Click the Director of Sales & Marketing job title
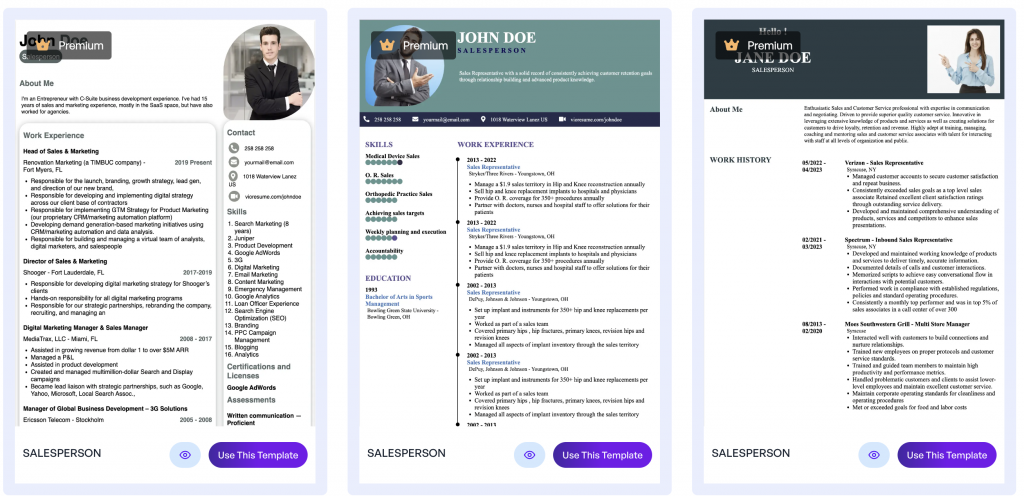This screenshot has height=496, width=1024. (65, 261)
